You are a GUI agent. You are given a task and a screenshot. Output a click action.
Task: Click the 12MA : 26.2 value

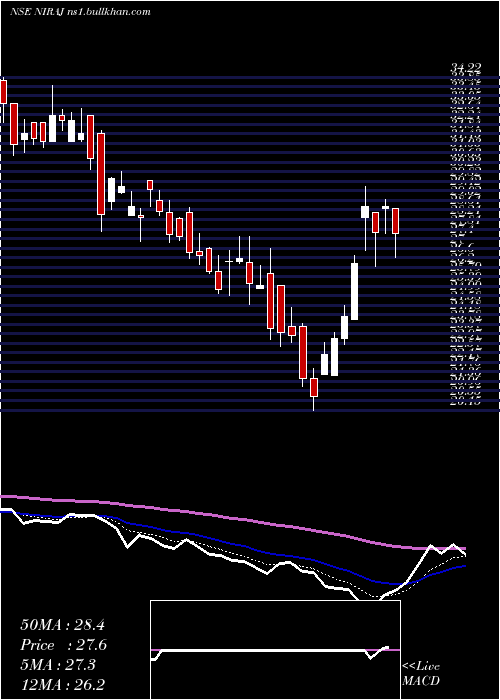pos(62,685)
